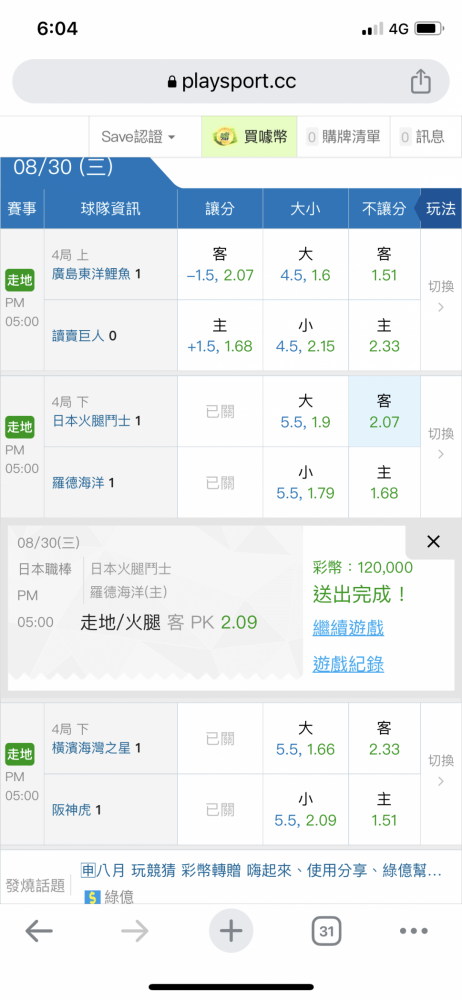The height and width of the screenshot is (1000, 462).
Task: Open a new tab with the plus button
Action: point(231,931)
